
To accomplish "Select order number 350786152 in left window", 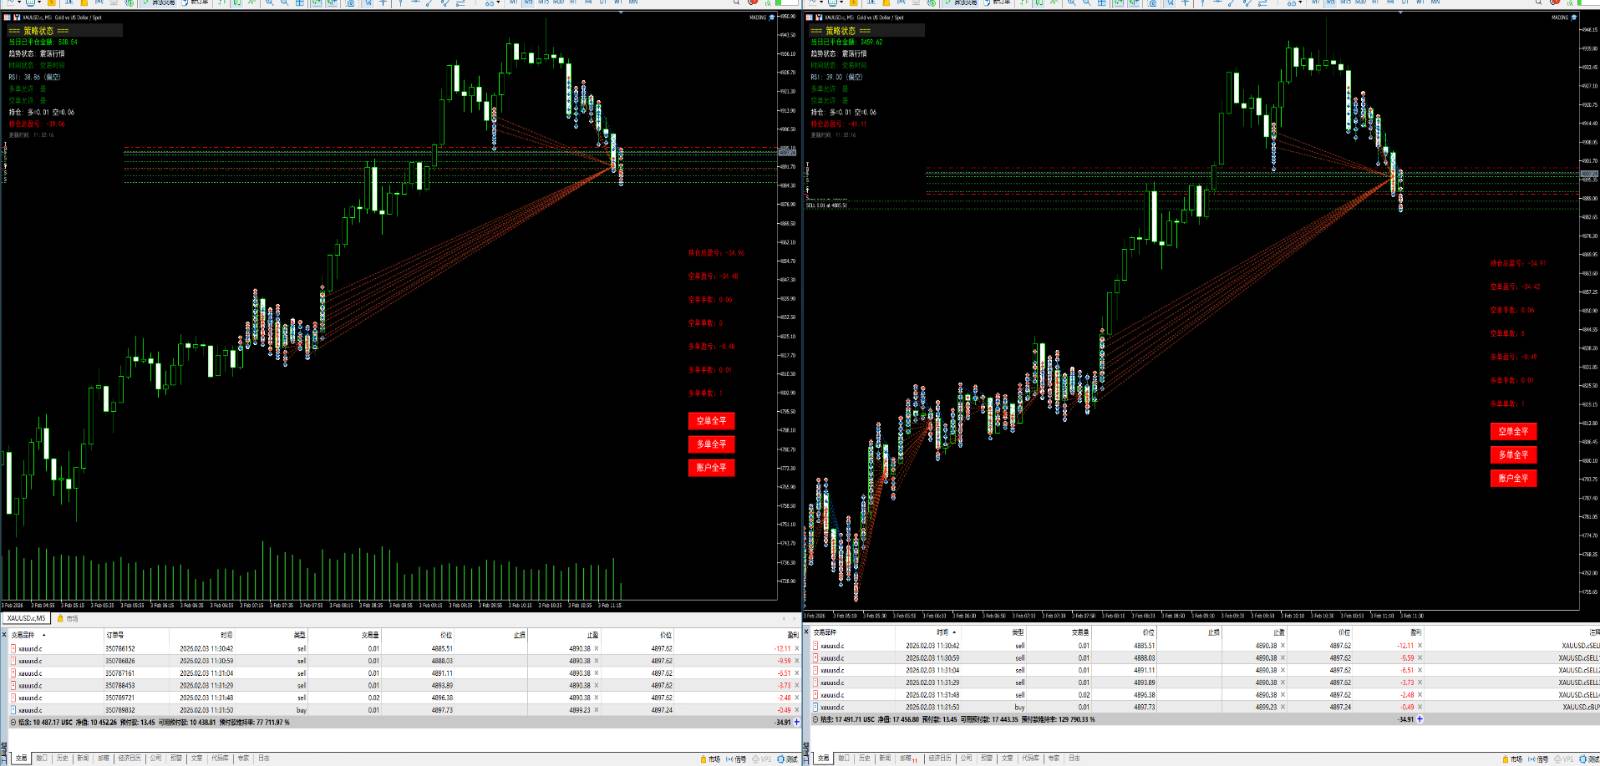I will [120, 648].
